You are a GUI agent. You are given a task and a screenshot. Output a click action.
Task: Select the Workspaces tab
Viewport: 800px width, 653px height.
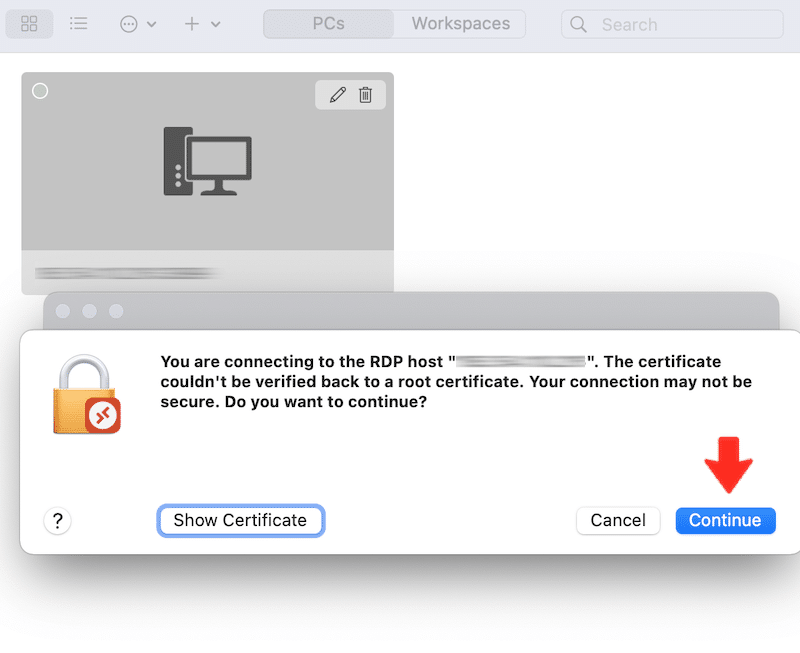pyautogui.click(x=461, y=23)
